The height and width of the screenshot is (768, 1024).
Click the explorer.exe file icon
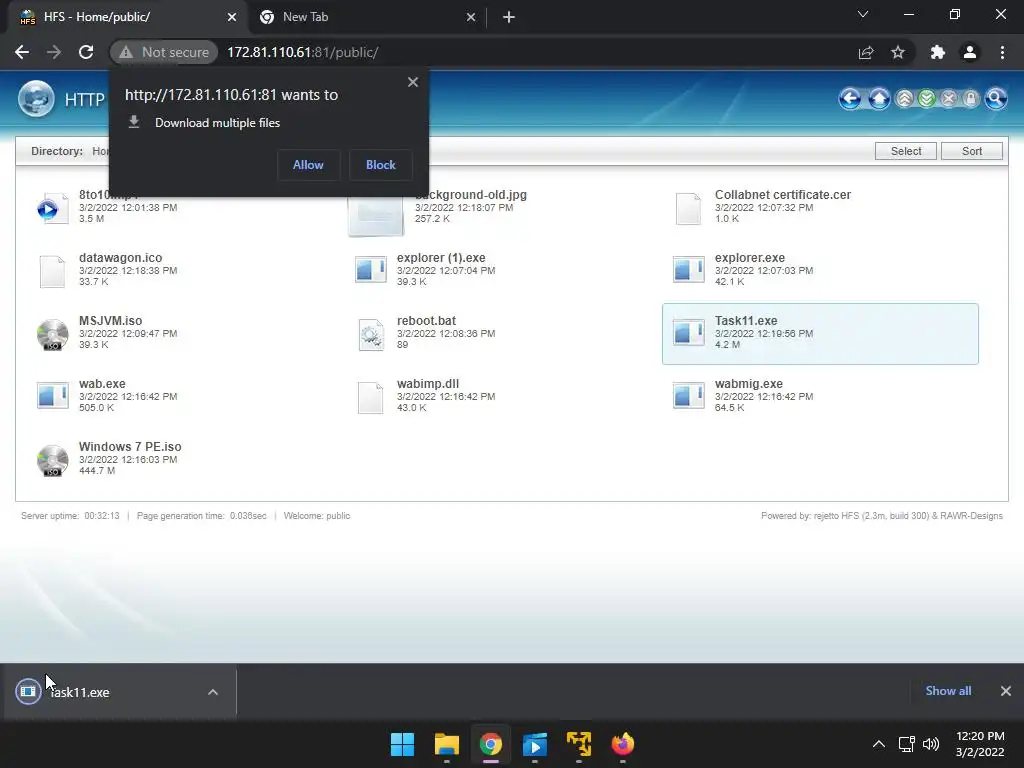688,269
